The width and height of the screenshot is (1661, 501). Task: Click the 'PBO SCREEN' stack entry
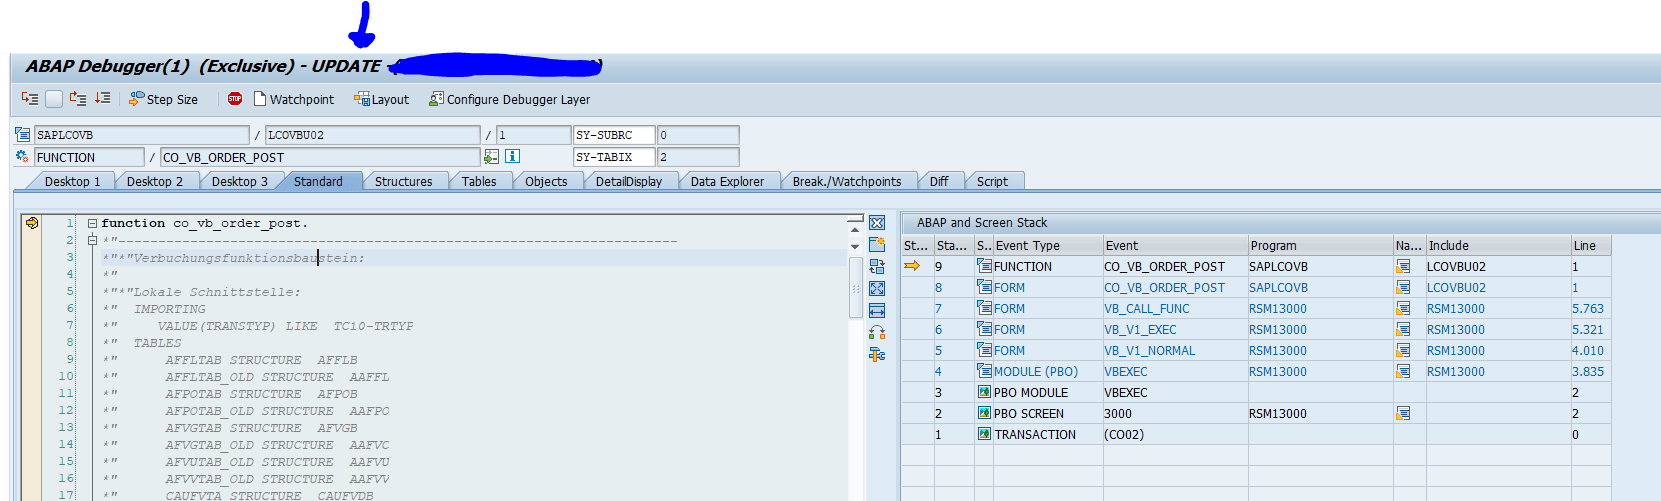pyautogui.click(x=1029, y=414)
